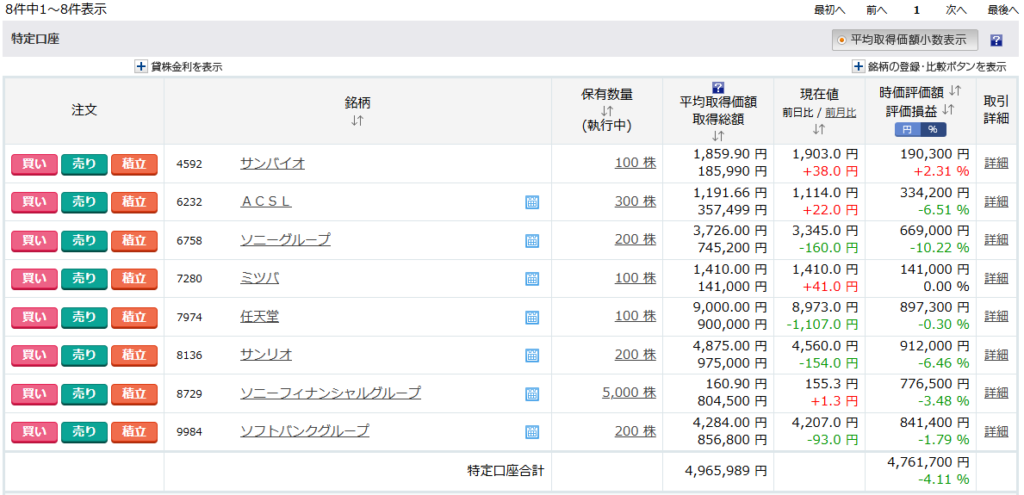Sort by 時価評価額 using its sort arrows
1024x495 pixels.
click(955, 91)
